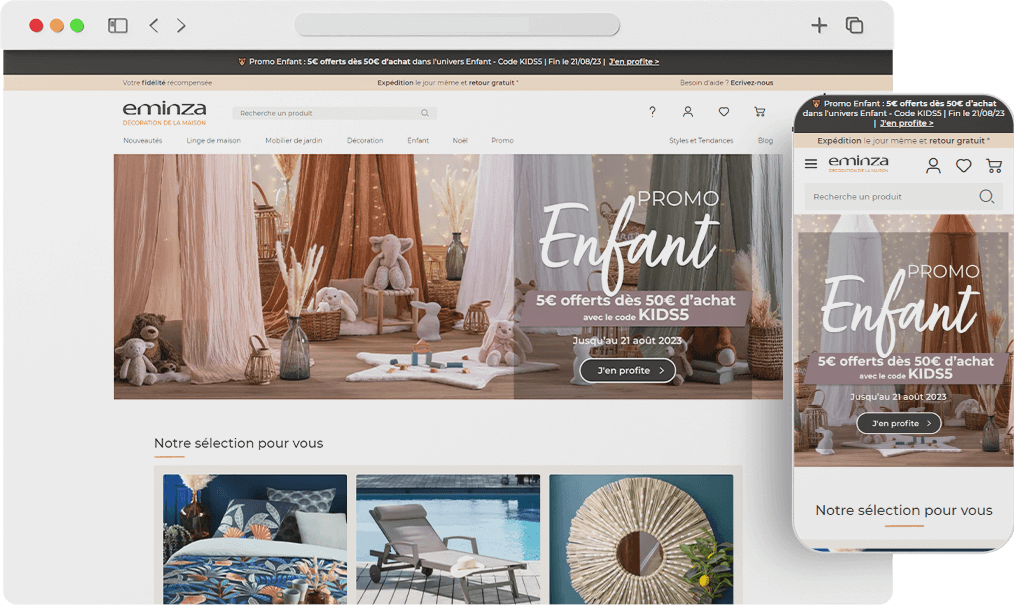Click the desktop help question mark icon
This screenshot has width=1014, height=605.
(x=652, y=112)
